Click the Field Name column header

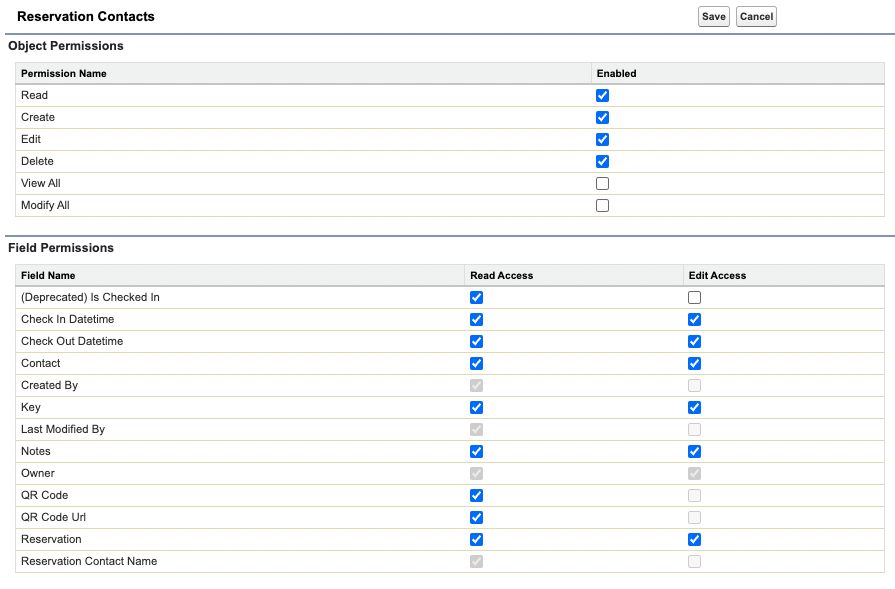click(x=48, y=275)
